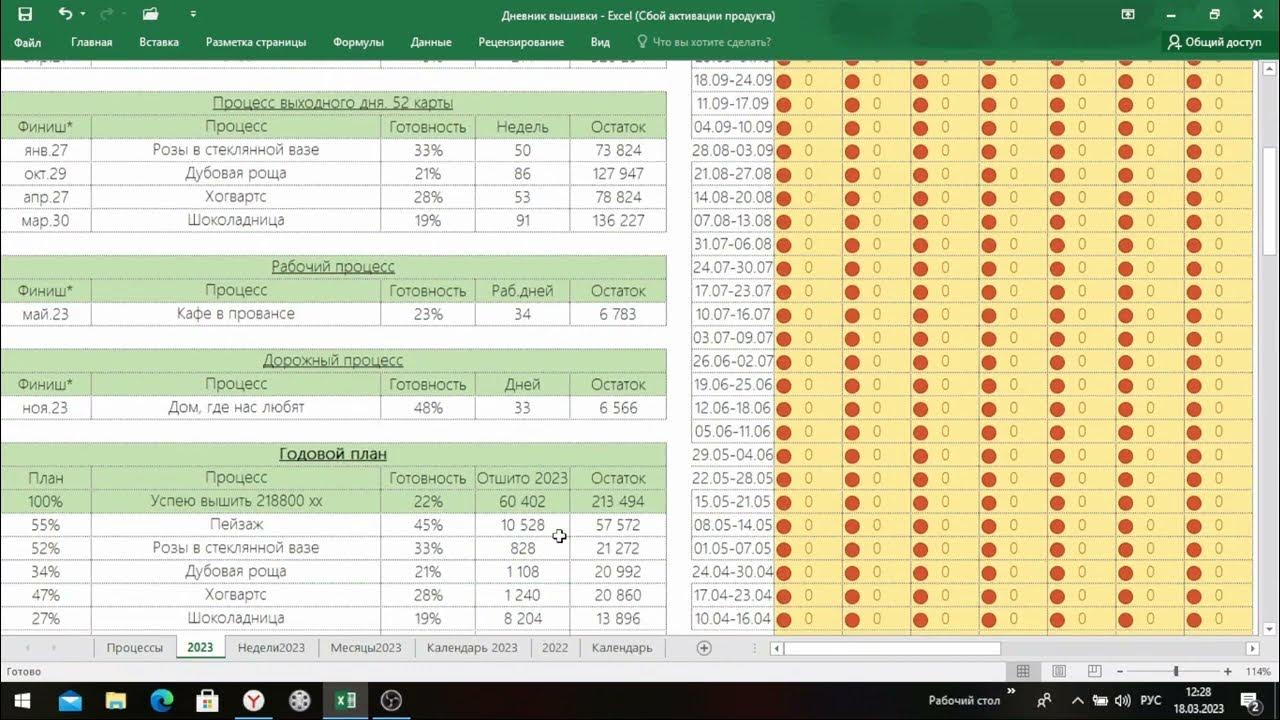The height and width of the screenshot is (720, 1280).
Task: Switch to Page Break Preview icon
Action: pyautogui.click(x=1095, y=672)
